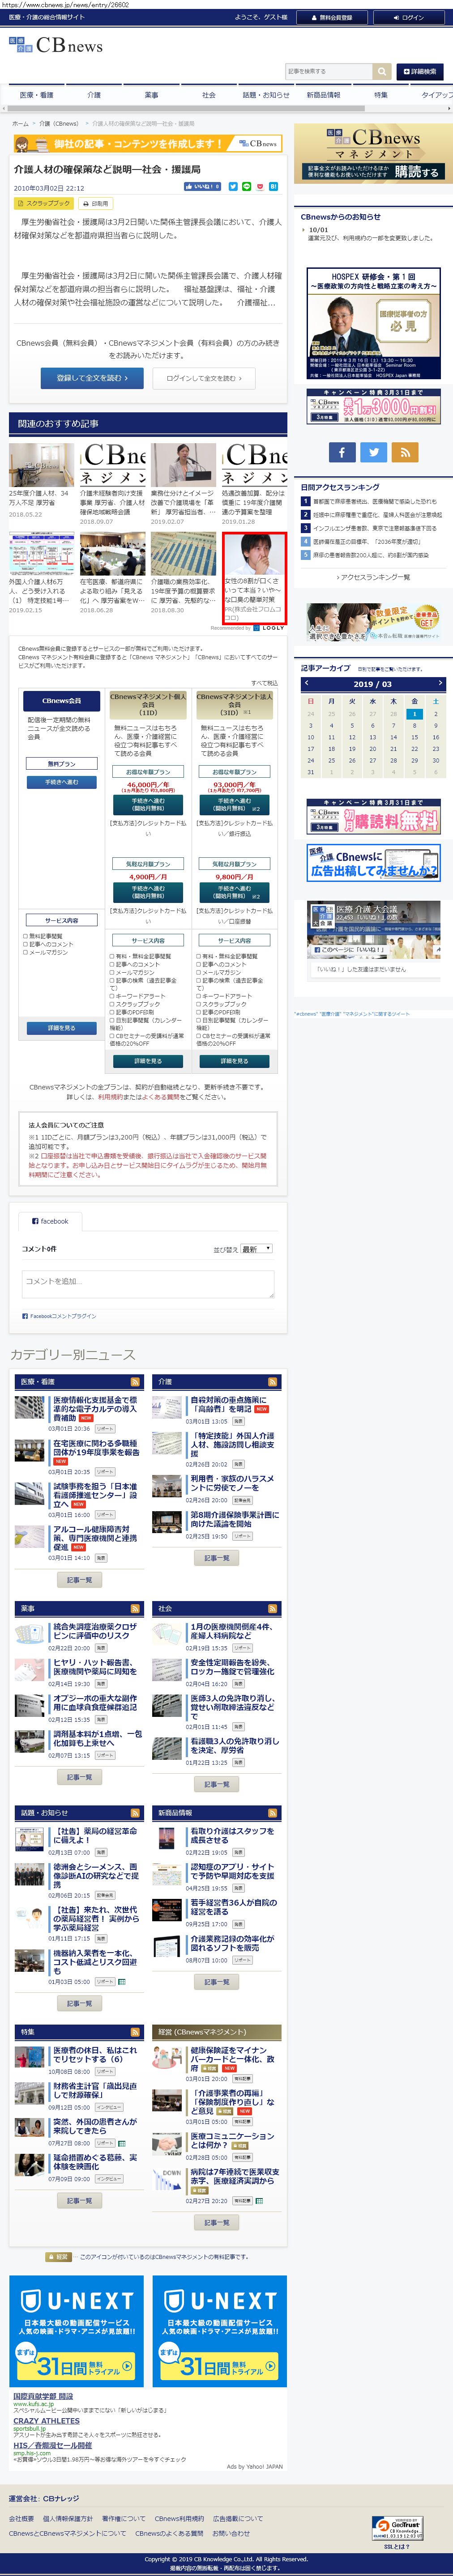Click the RSS icon of the 社会 category
453x2576 pixels.
pos(273,1608)
